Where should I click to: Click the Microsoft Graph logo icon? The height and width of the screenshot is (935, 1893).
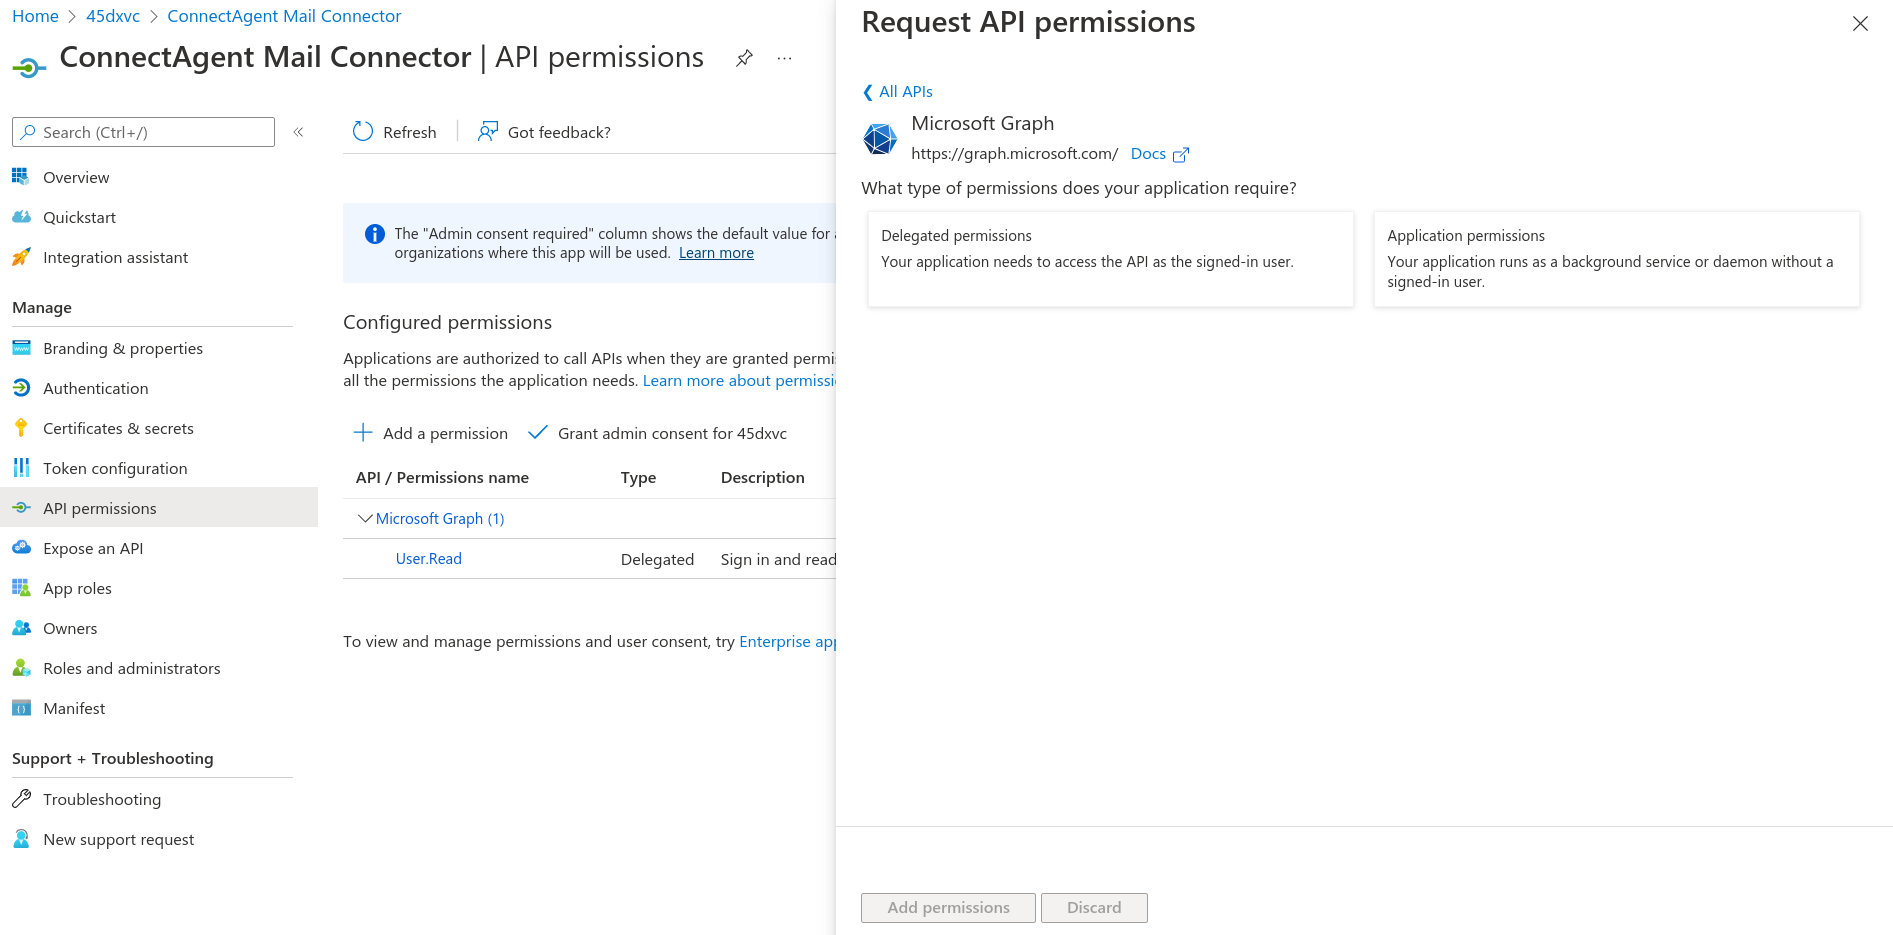pyautogui.click(x=880, y=139)
